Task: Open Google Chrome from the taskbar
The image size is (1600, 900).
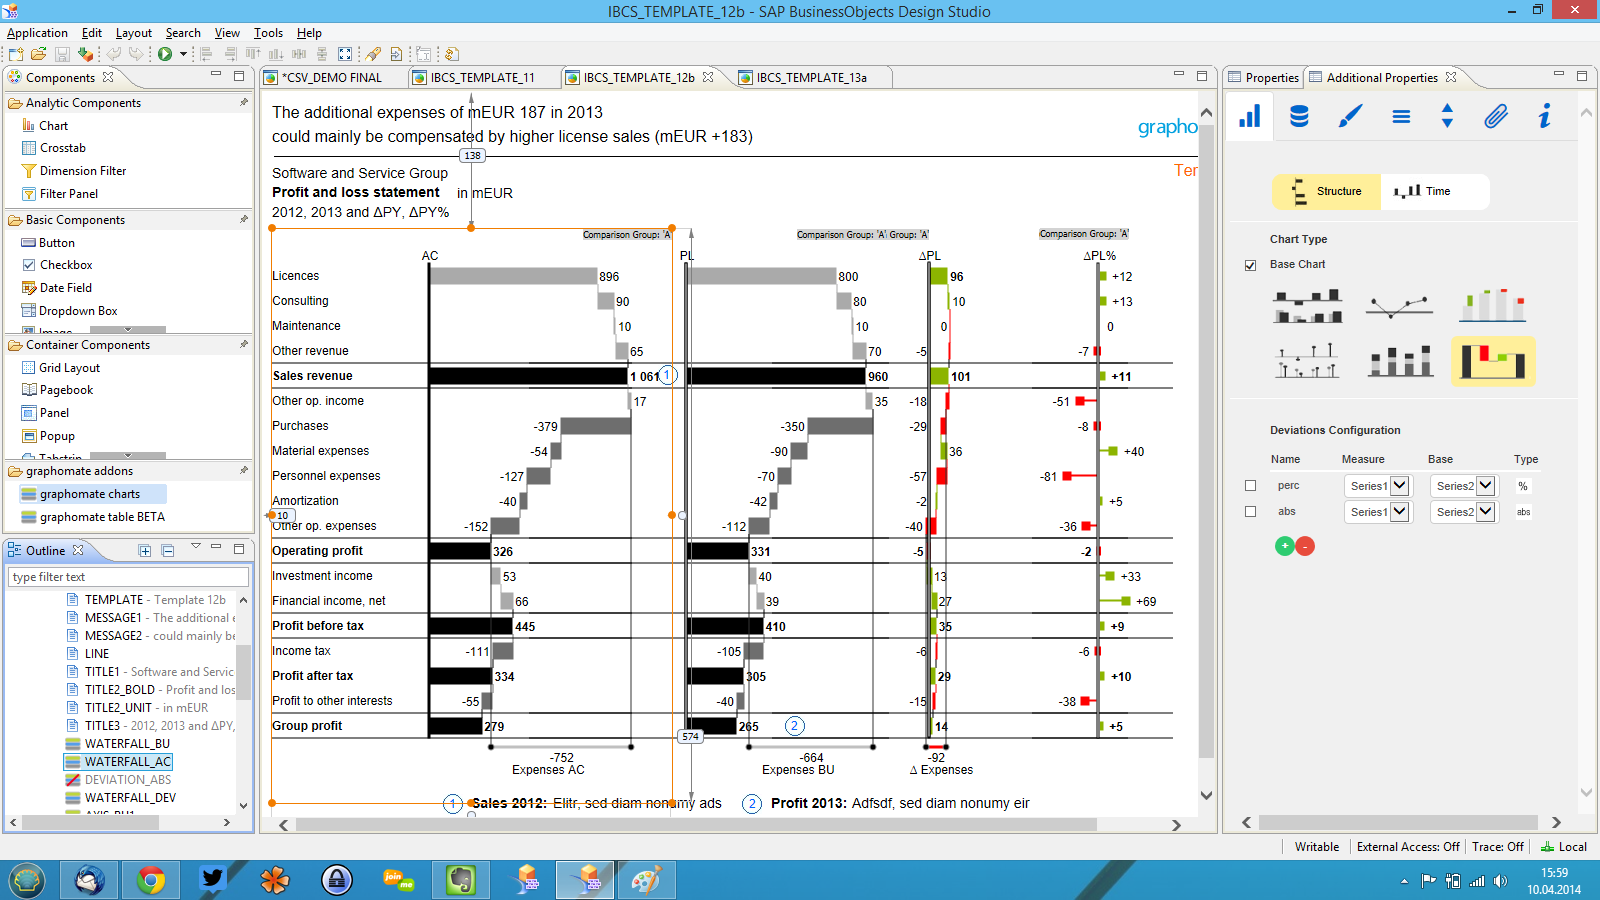Action: coord(151,880)
